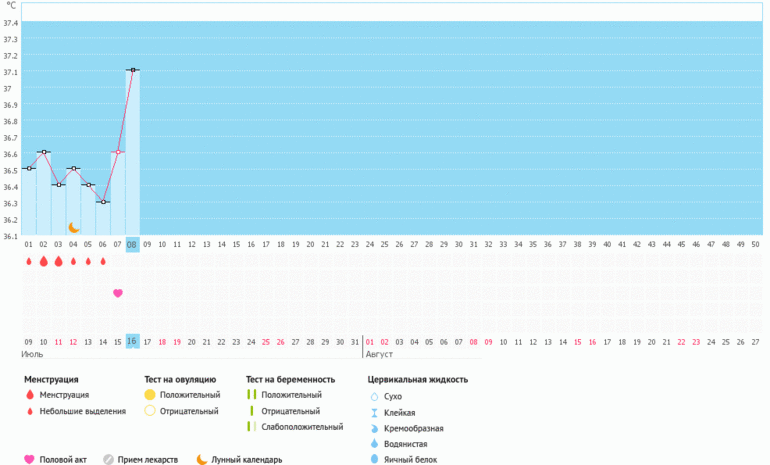770x465 pixels.
Task: Select the temperature point on cycle day 02
Action: click(44, 152)
